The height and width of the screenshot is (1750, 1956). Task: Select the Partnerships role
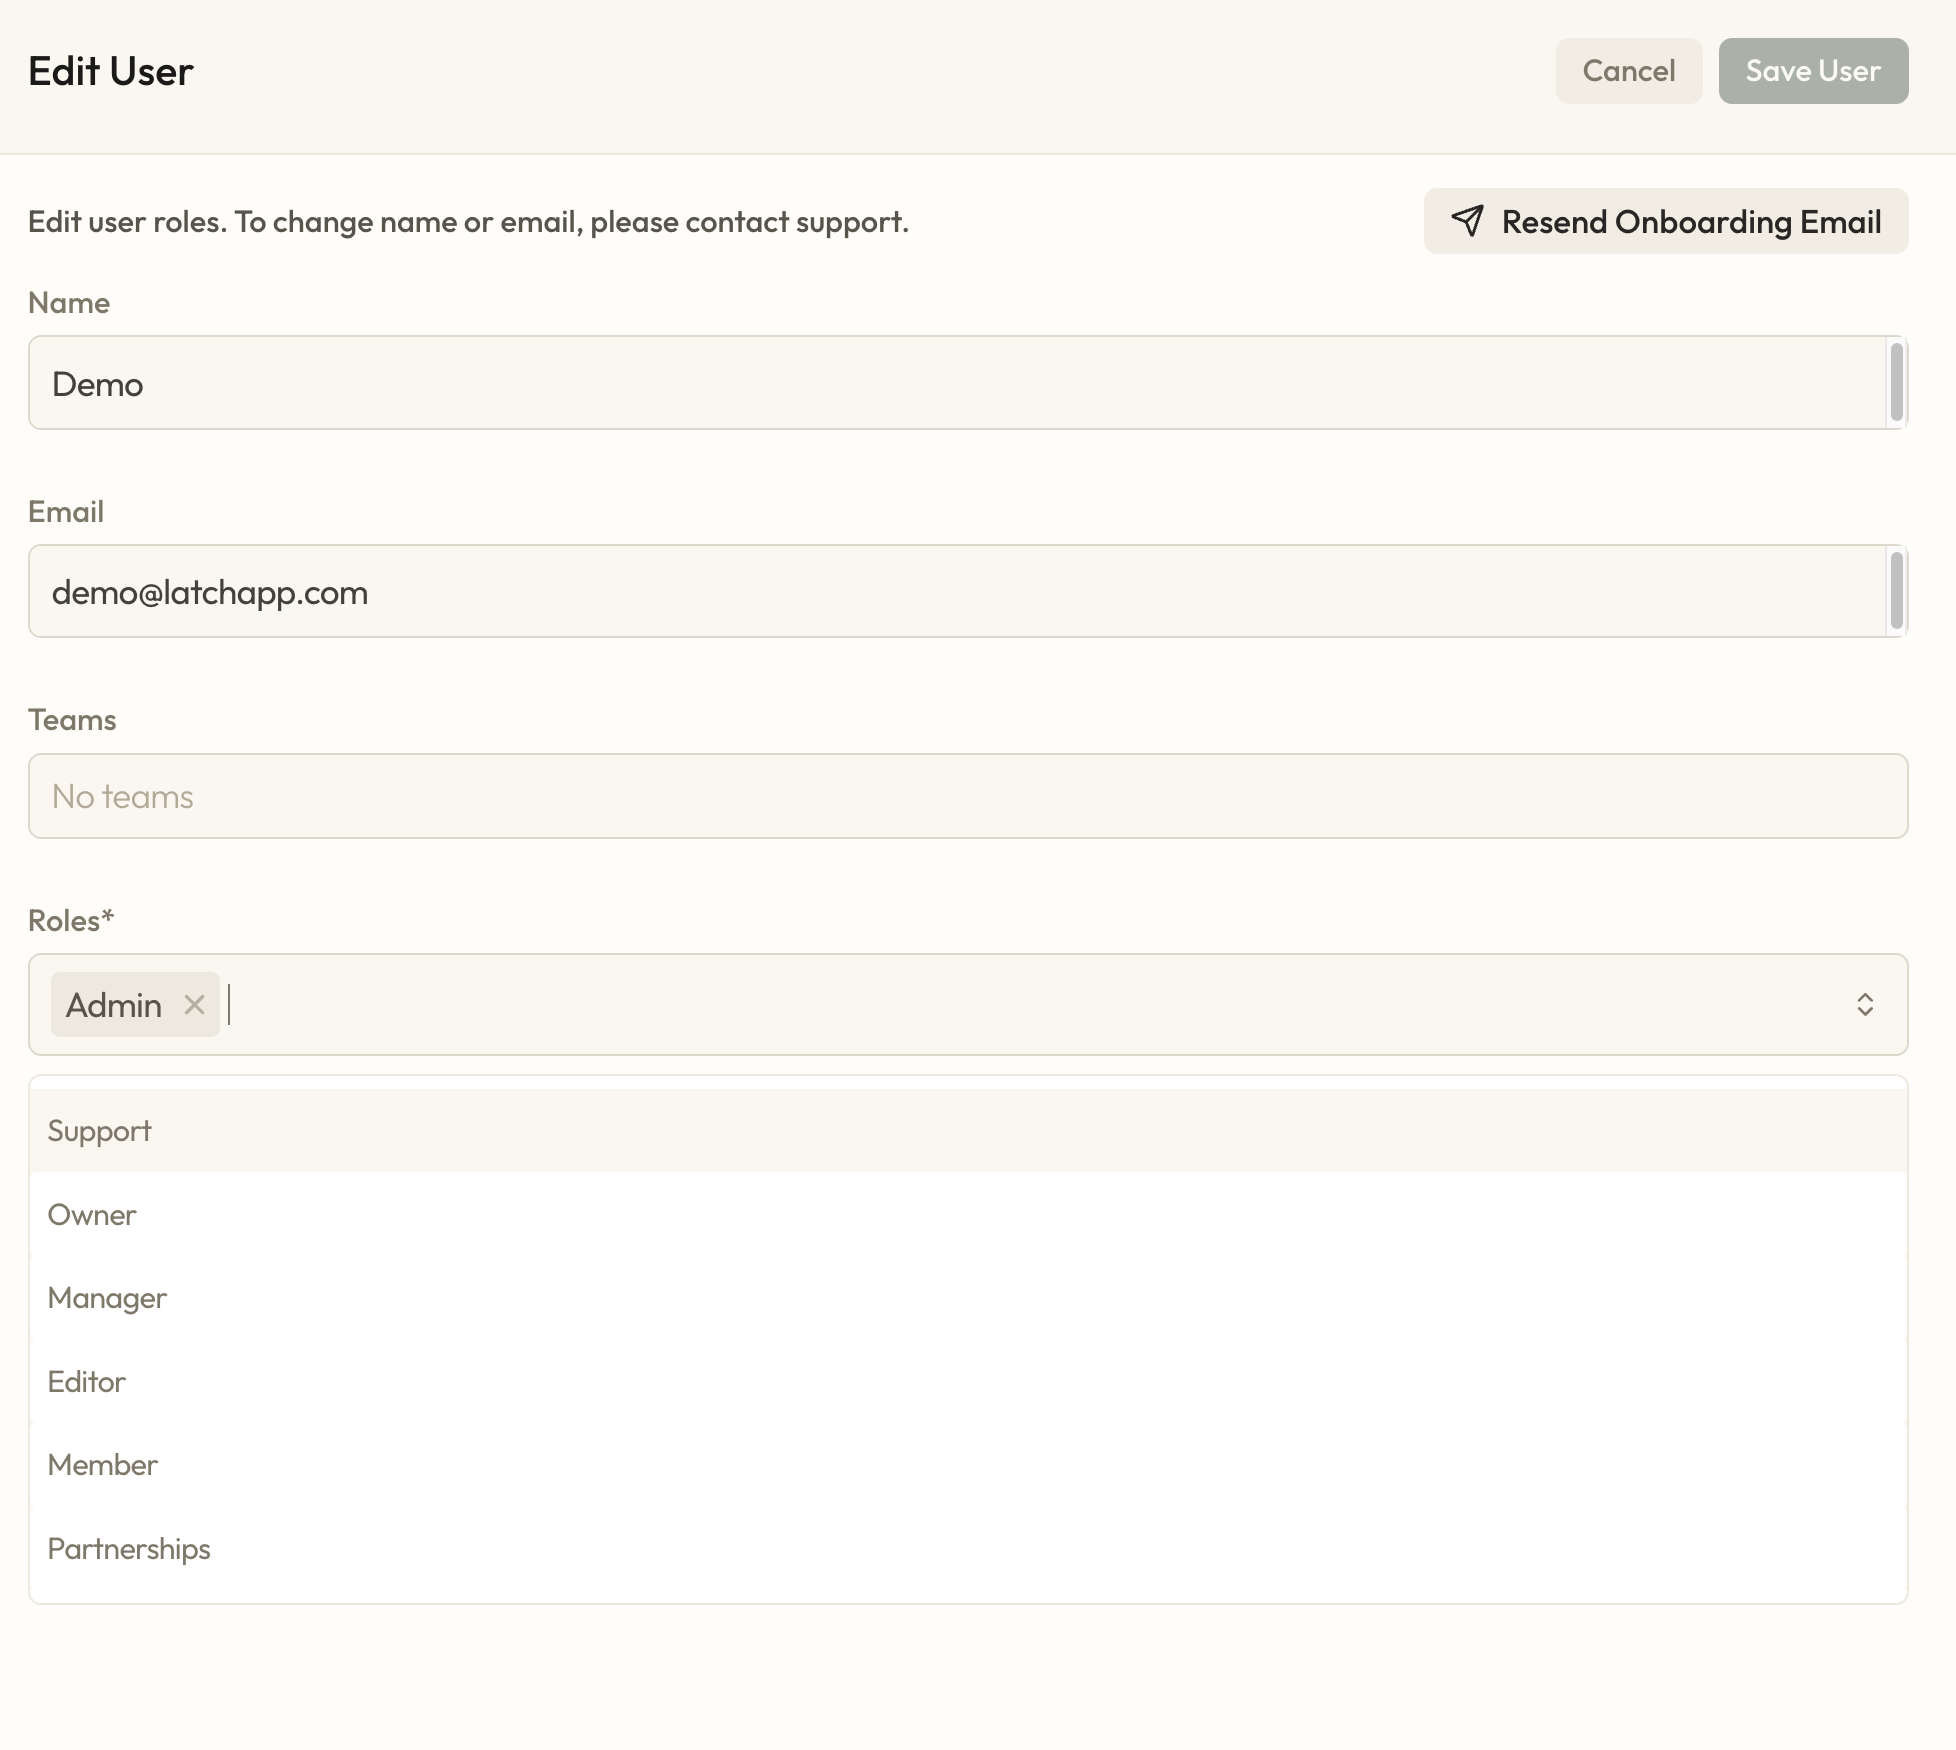(x=129, y=1548)
